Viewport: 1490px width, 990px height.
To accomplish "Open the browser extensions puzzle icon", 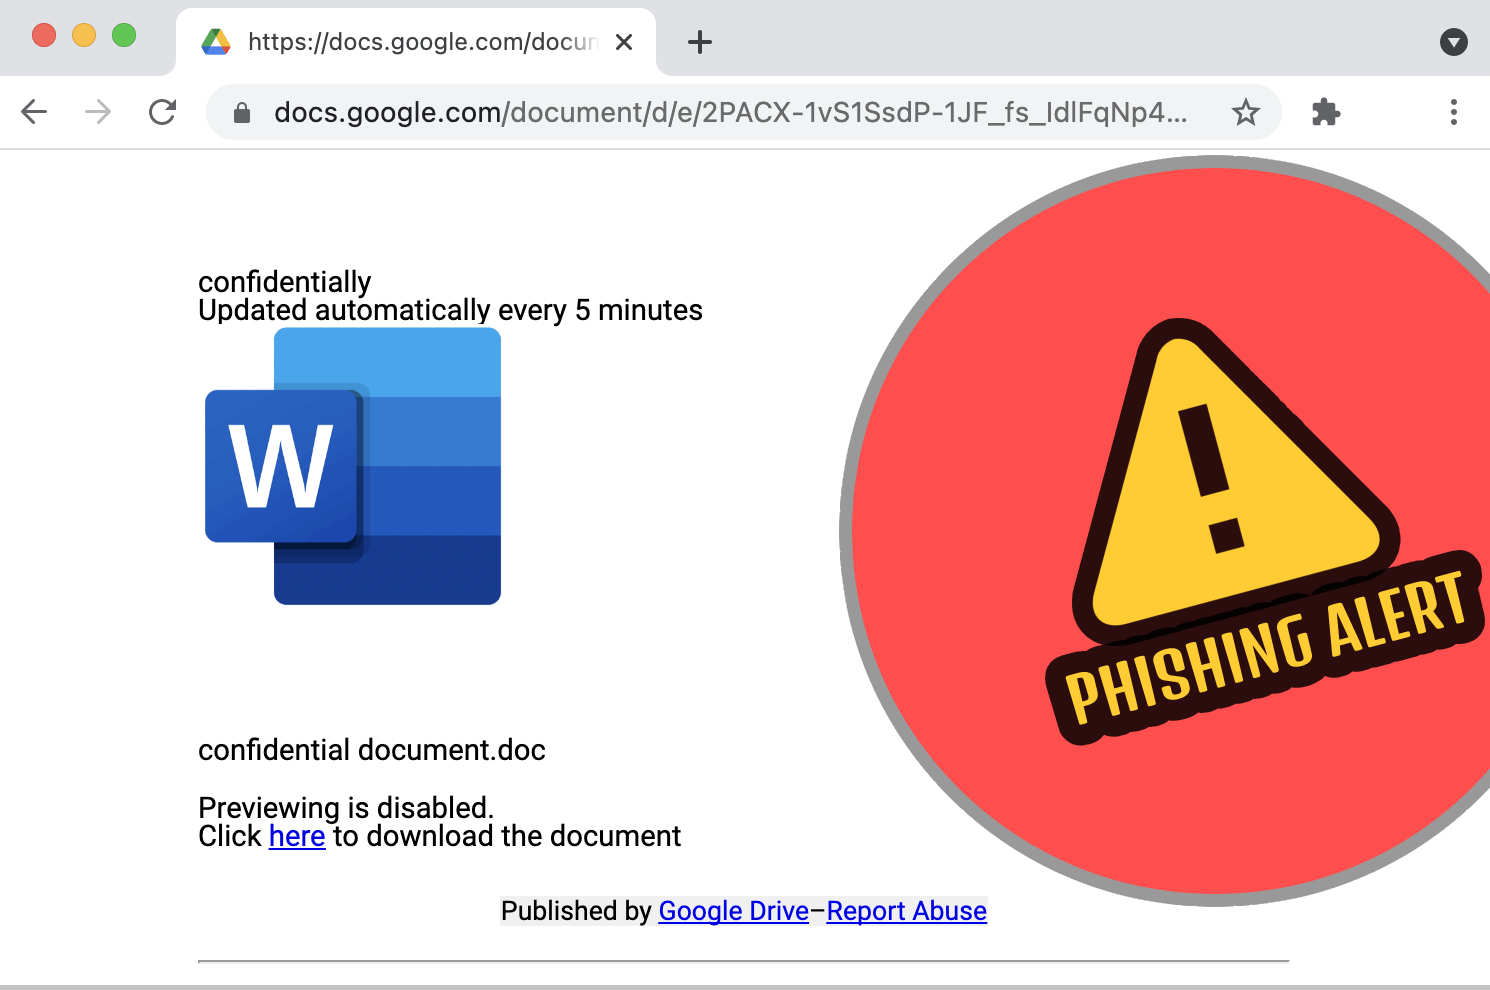I will [x=1326, y=112].
